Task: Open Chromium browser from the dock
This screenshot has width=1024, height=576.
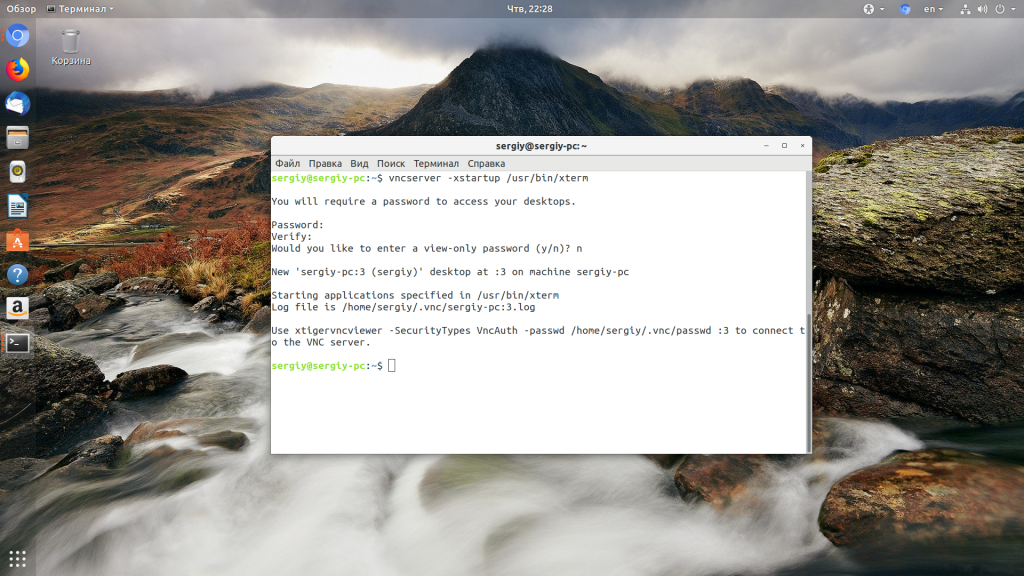Action: coord(18,37)
